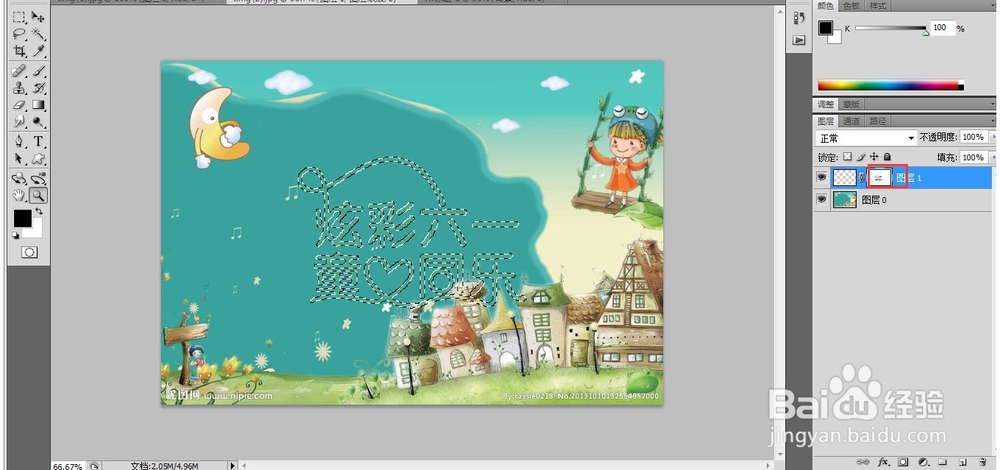Create a new fill or adjustment layer

(923, 461)
